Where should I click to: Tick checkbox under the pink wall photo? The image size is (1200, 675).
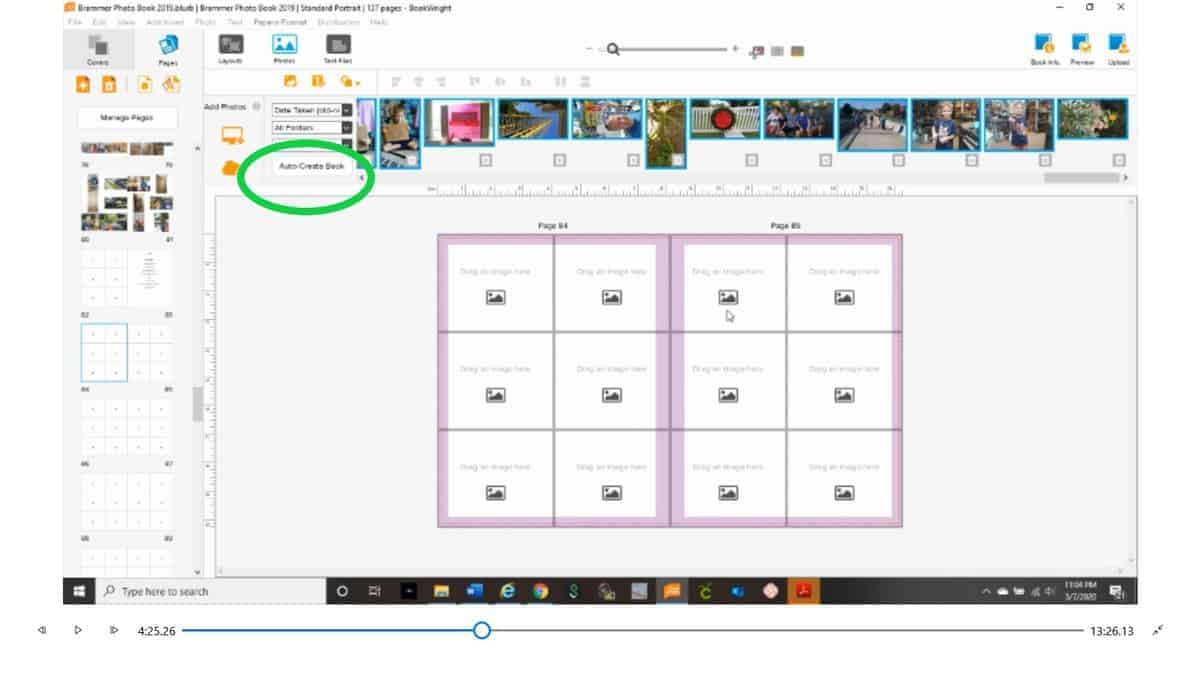(x=486, y=160)
